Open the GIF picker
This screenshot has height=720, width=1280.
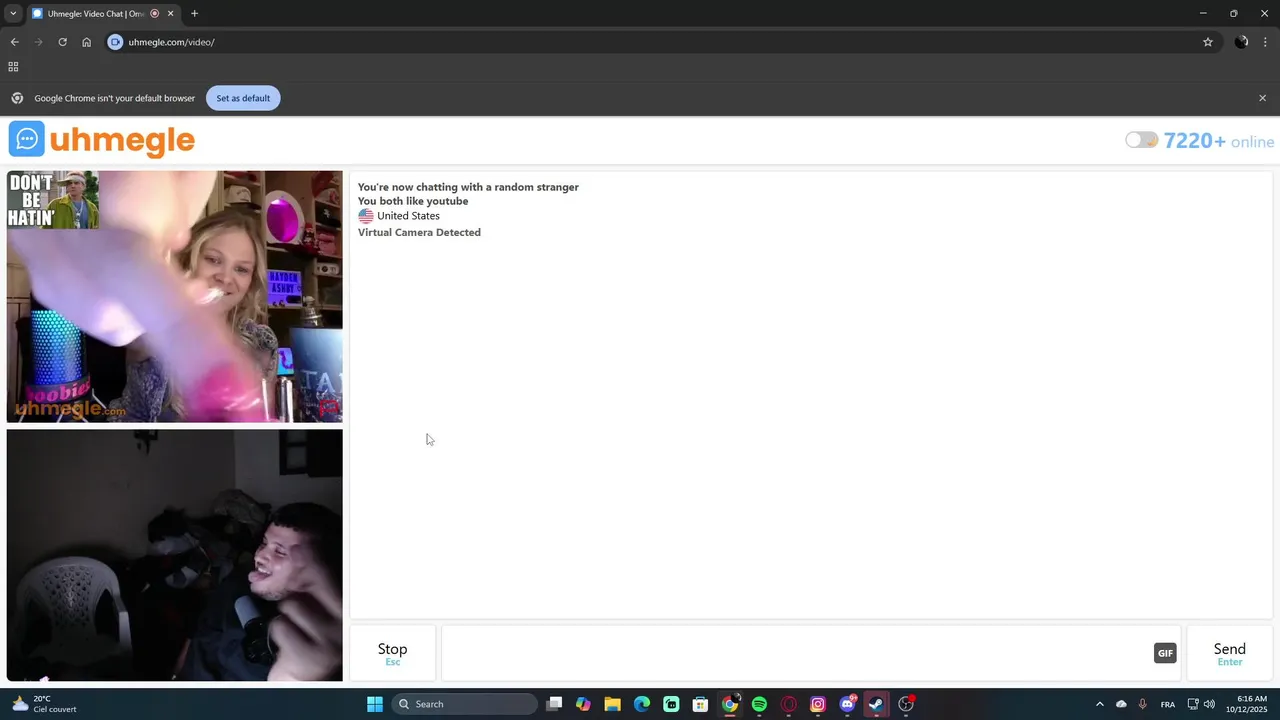coord(1165,653)
